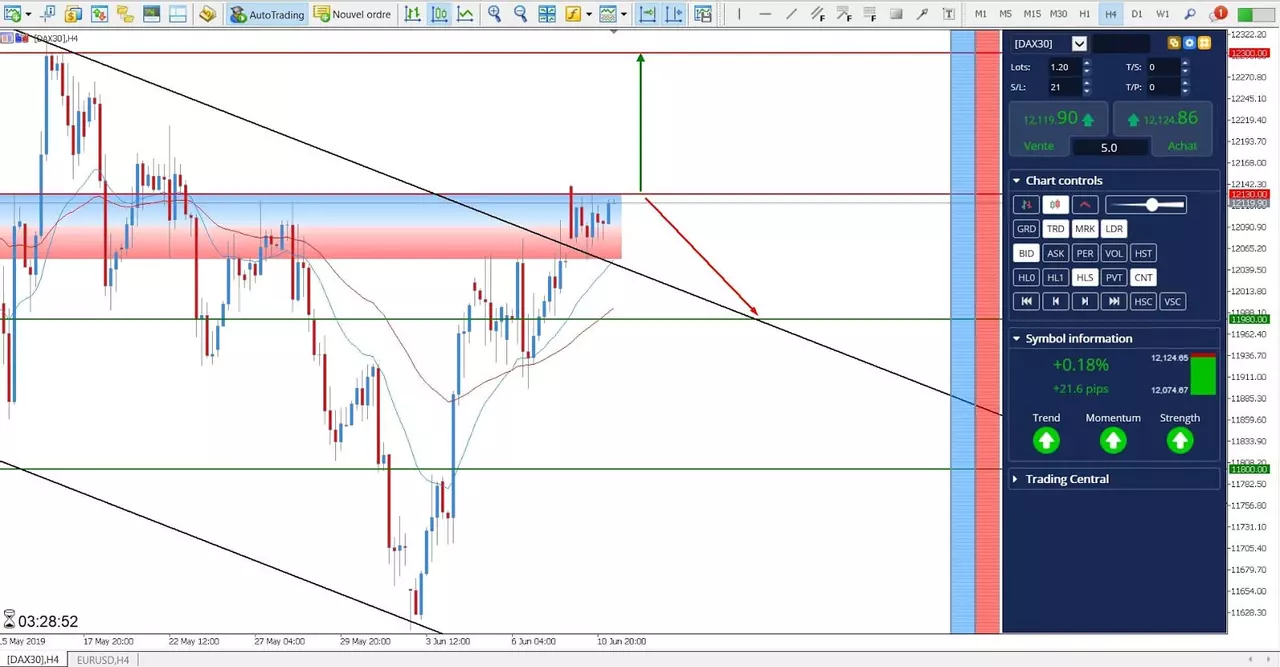This screenshot has height=667, width=1280.
Task: Toggle chart shift icon
Action: click(674, 14)
